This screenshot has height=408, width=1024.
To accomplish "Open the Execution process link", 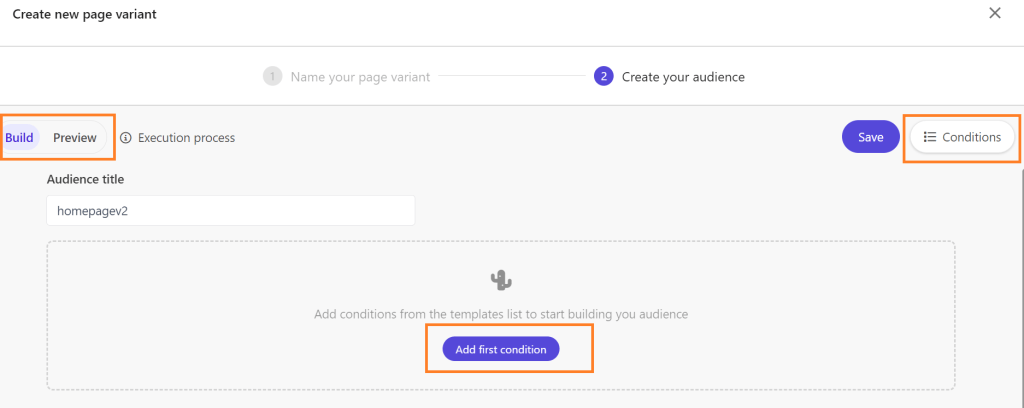I will tap(186, 138).
